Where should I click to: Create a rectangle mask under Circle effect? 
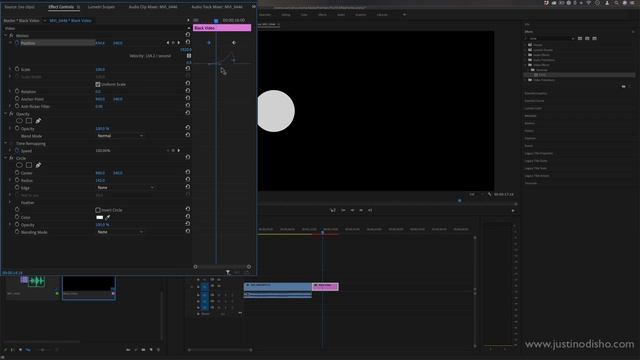29,165
